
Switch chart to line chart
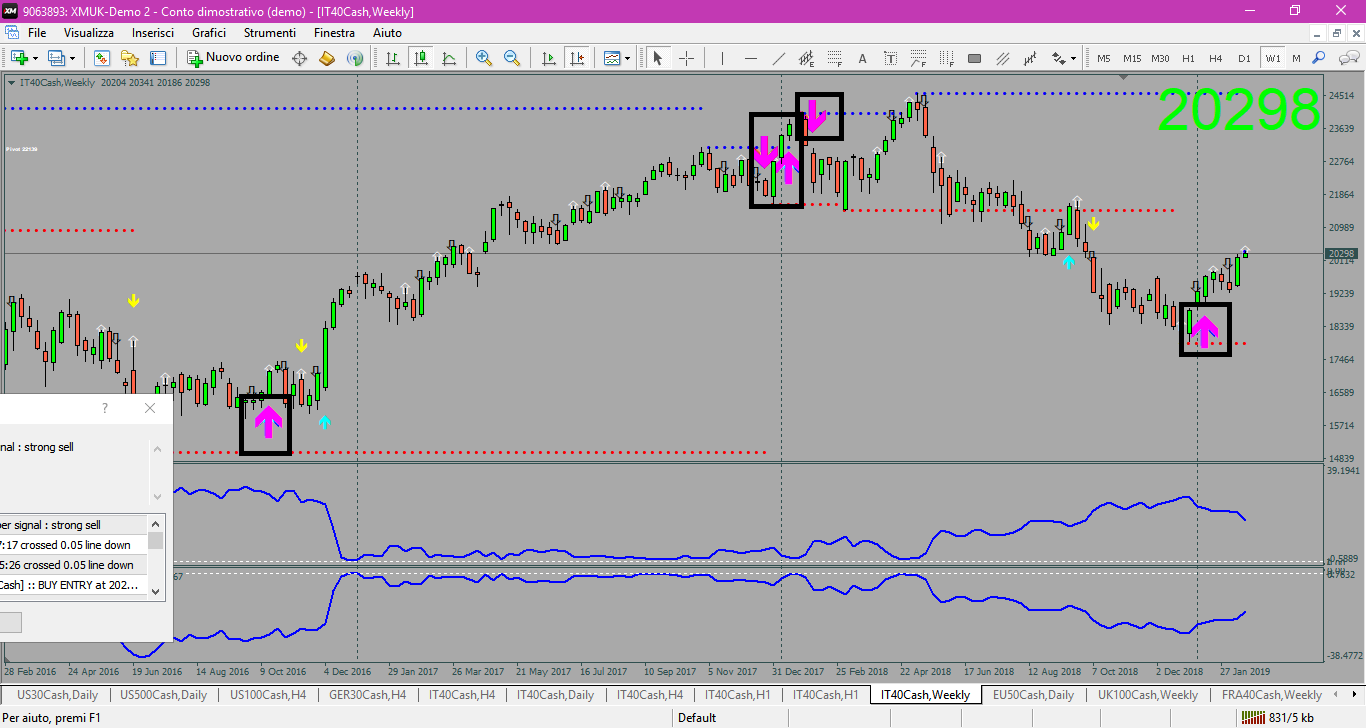point(449,58)
